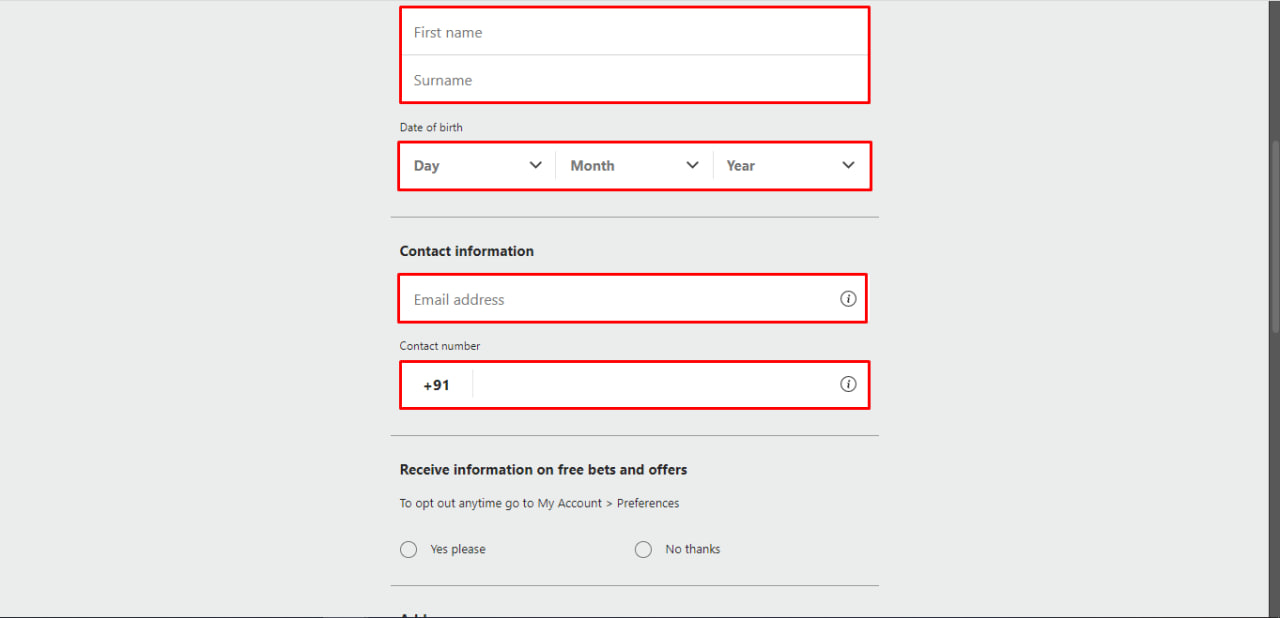Click the 'My Account > Preferences' opt-out text

[608, 503]
